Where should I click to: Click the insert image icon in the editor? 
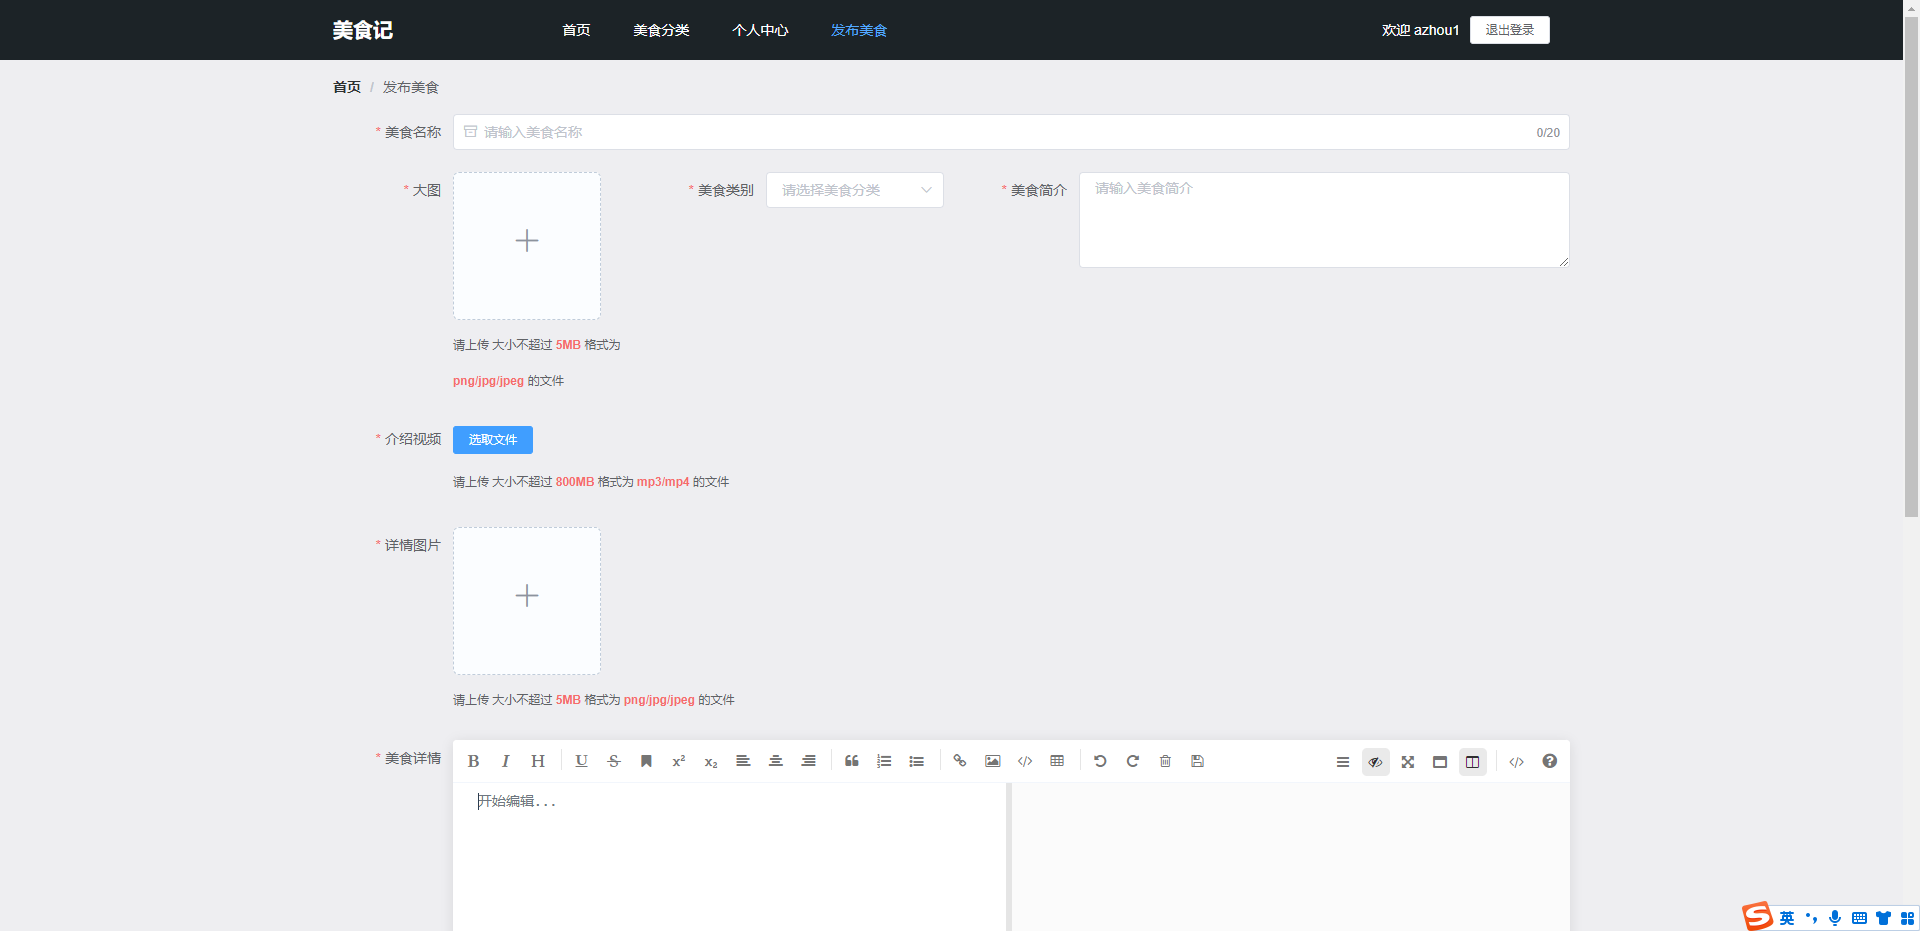pos(992,761)
